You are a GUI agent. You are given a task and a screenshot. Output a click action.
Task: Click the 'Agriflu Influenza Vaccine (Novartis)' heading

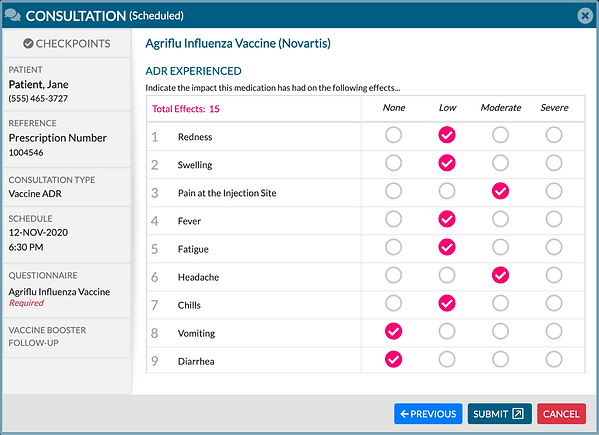click(x=238, y=44)
